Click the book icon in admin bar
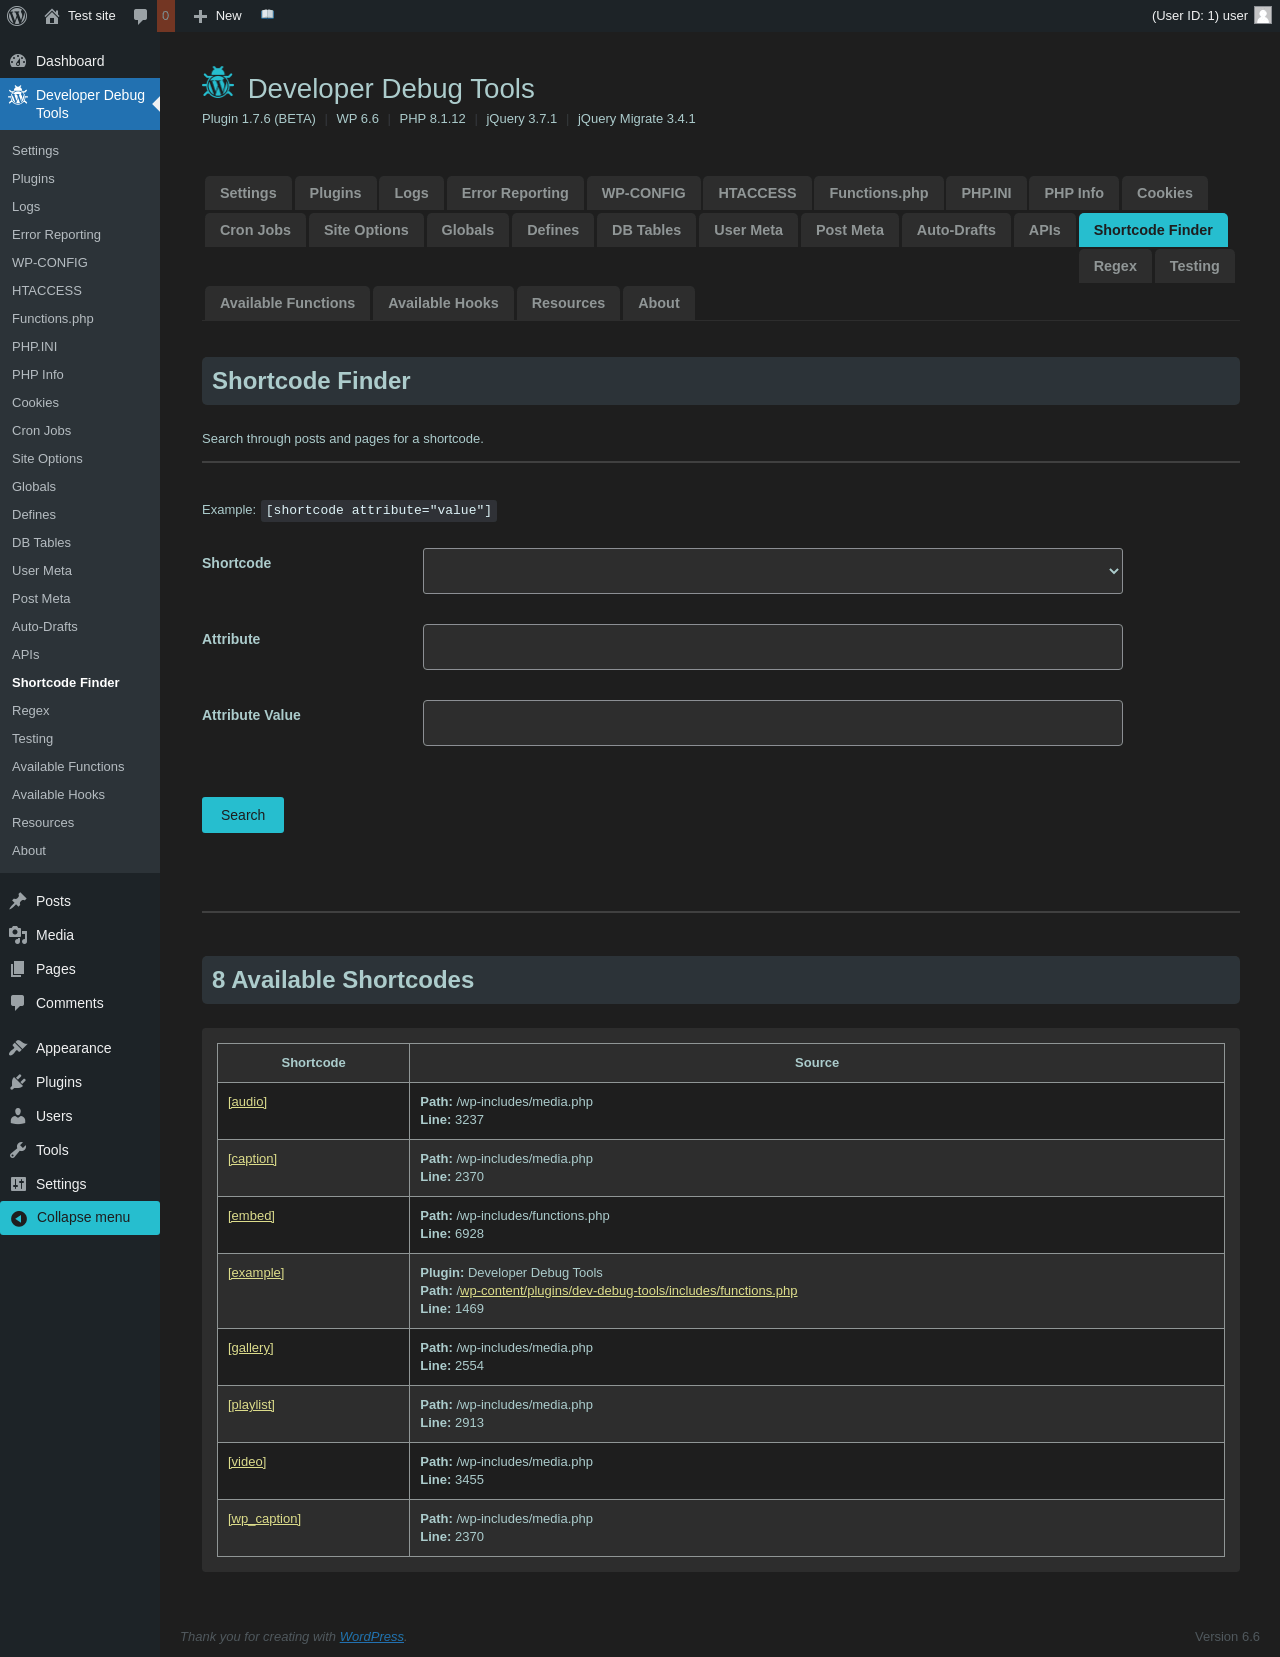The image size is (1280, 1657). point(267,15)
